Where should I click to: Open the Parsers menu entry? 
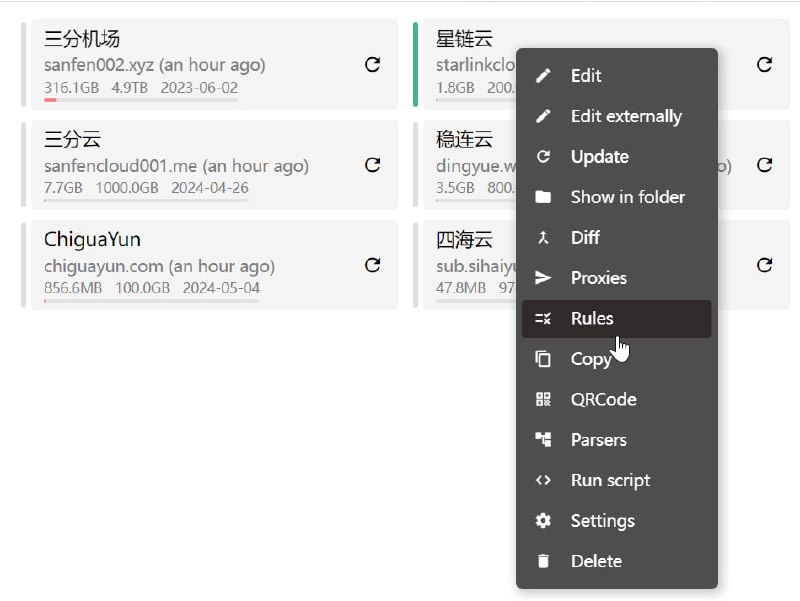click(600, 439)
